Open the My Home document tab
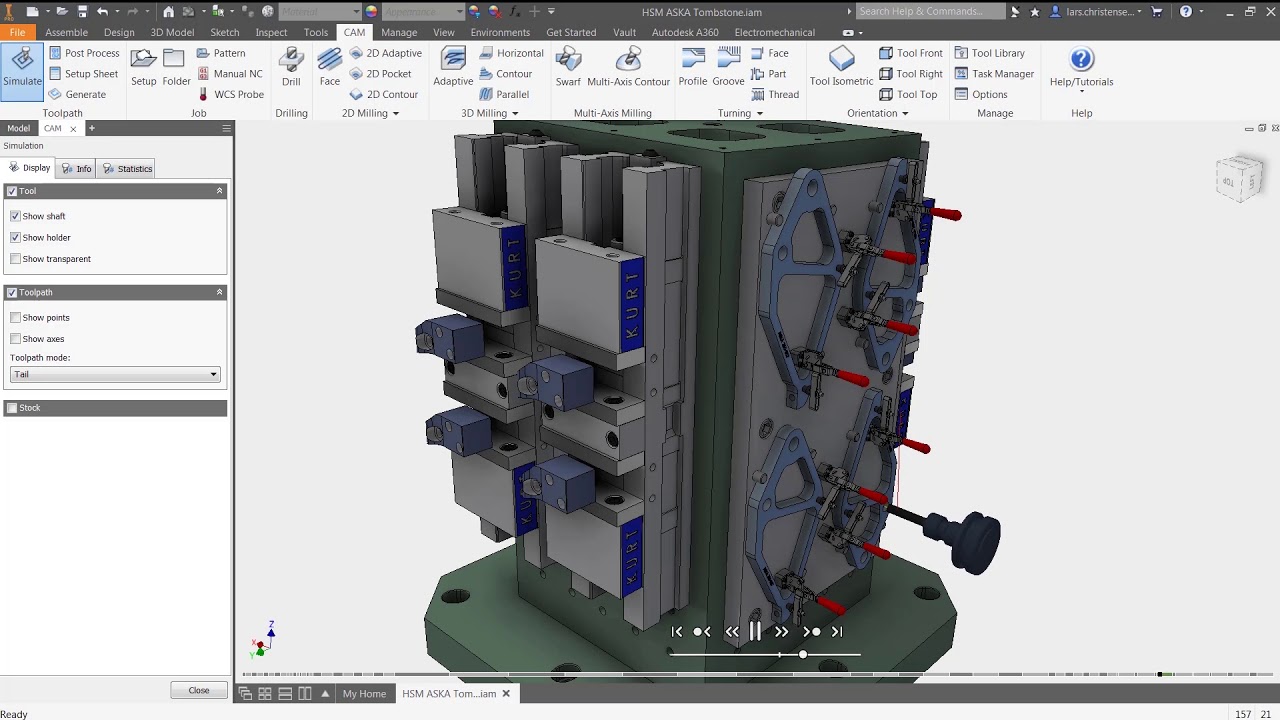The height and width of the screenshot is (720, 1280). tap(364, 693)
